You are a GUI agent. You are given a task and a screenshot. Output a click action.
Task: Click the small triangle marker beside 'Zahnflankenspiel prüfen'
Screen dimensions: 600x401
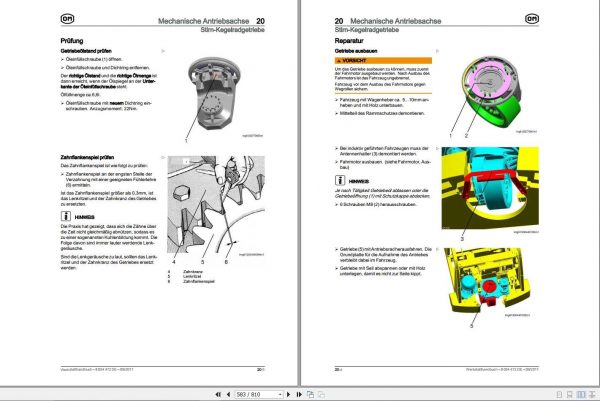pos(163,157)
